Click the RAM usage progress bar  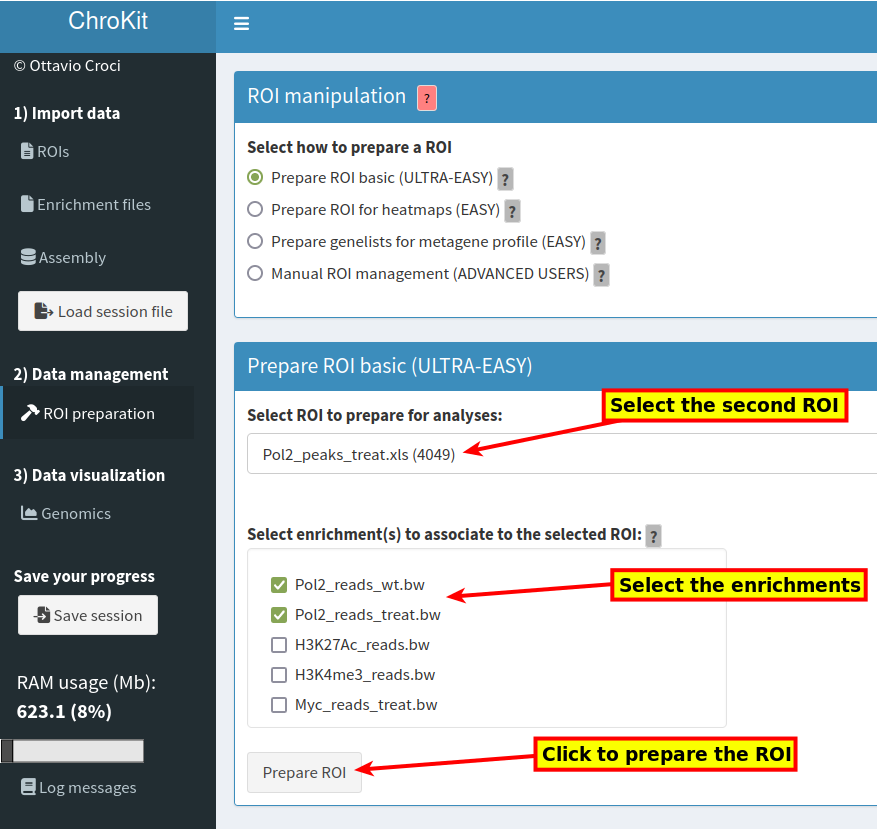click(x=72, y=751)
